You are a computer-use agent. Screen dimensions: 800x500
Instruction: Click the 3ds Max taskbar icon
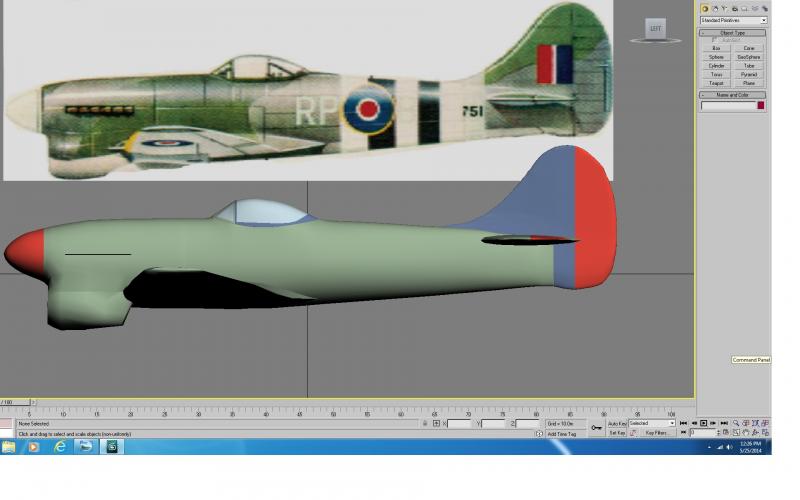tap(112, 447)
